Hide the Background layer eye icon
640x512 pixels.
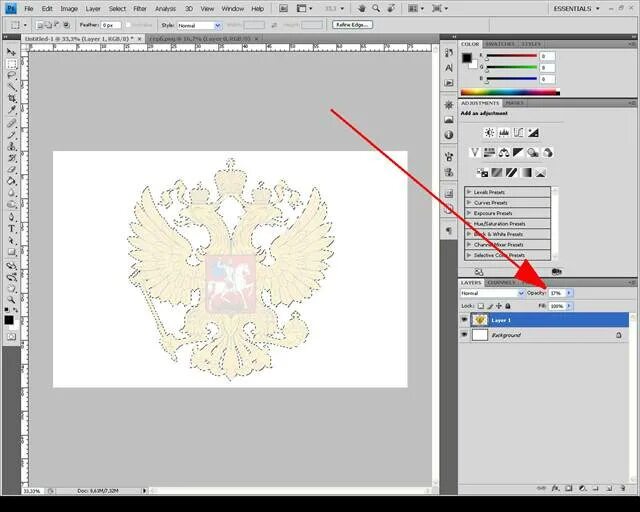464,335
